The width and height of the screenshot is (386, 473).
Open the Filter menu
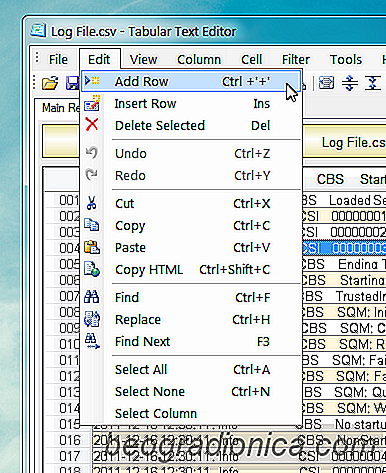pyautogui.click(x=296, y=59)
